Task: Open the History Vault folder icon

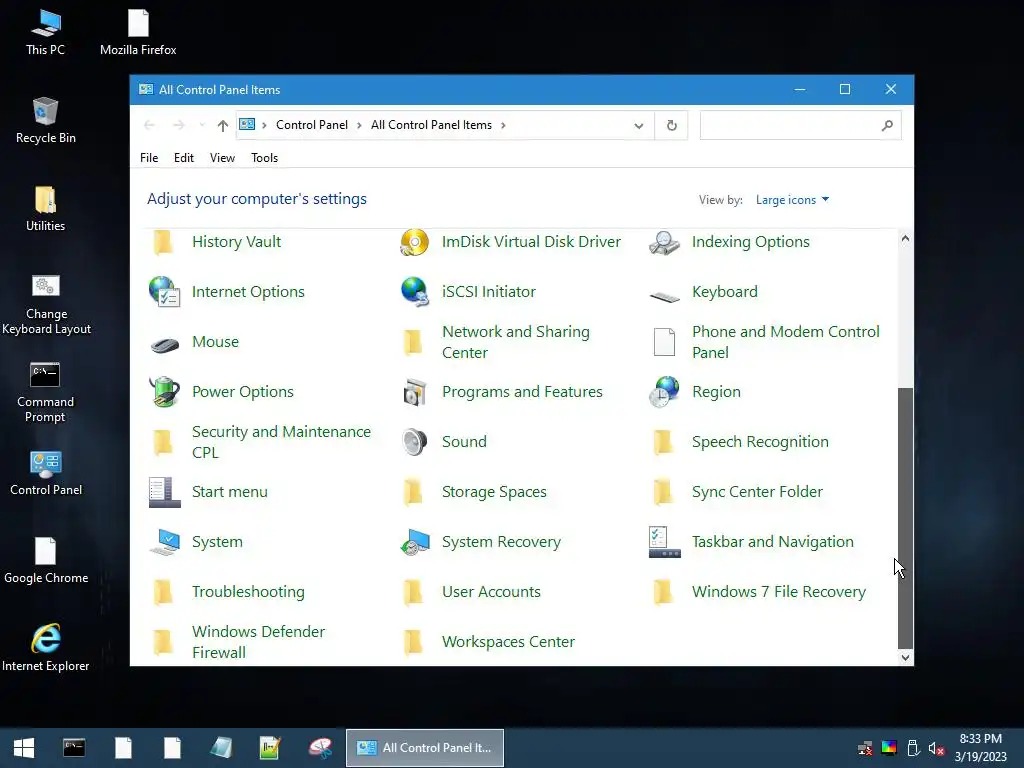Action: (x=163, y=242)
